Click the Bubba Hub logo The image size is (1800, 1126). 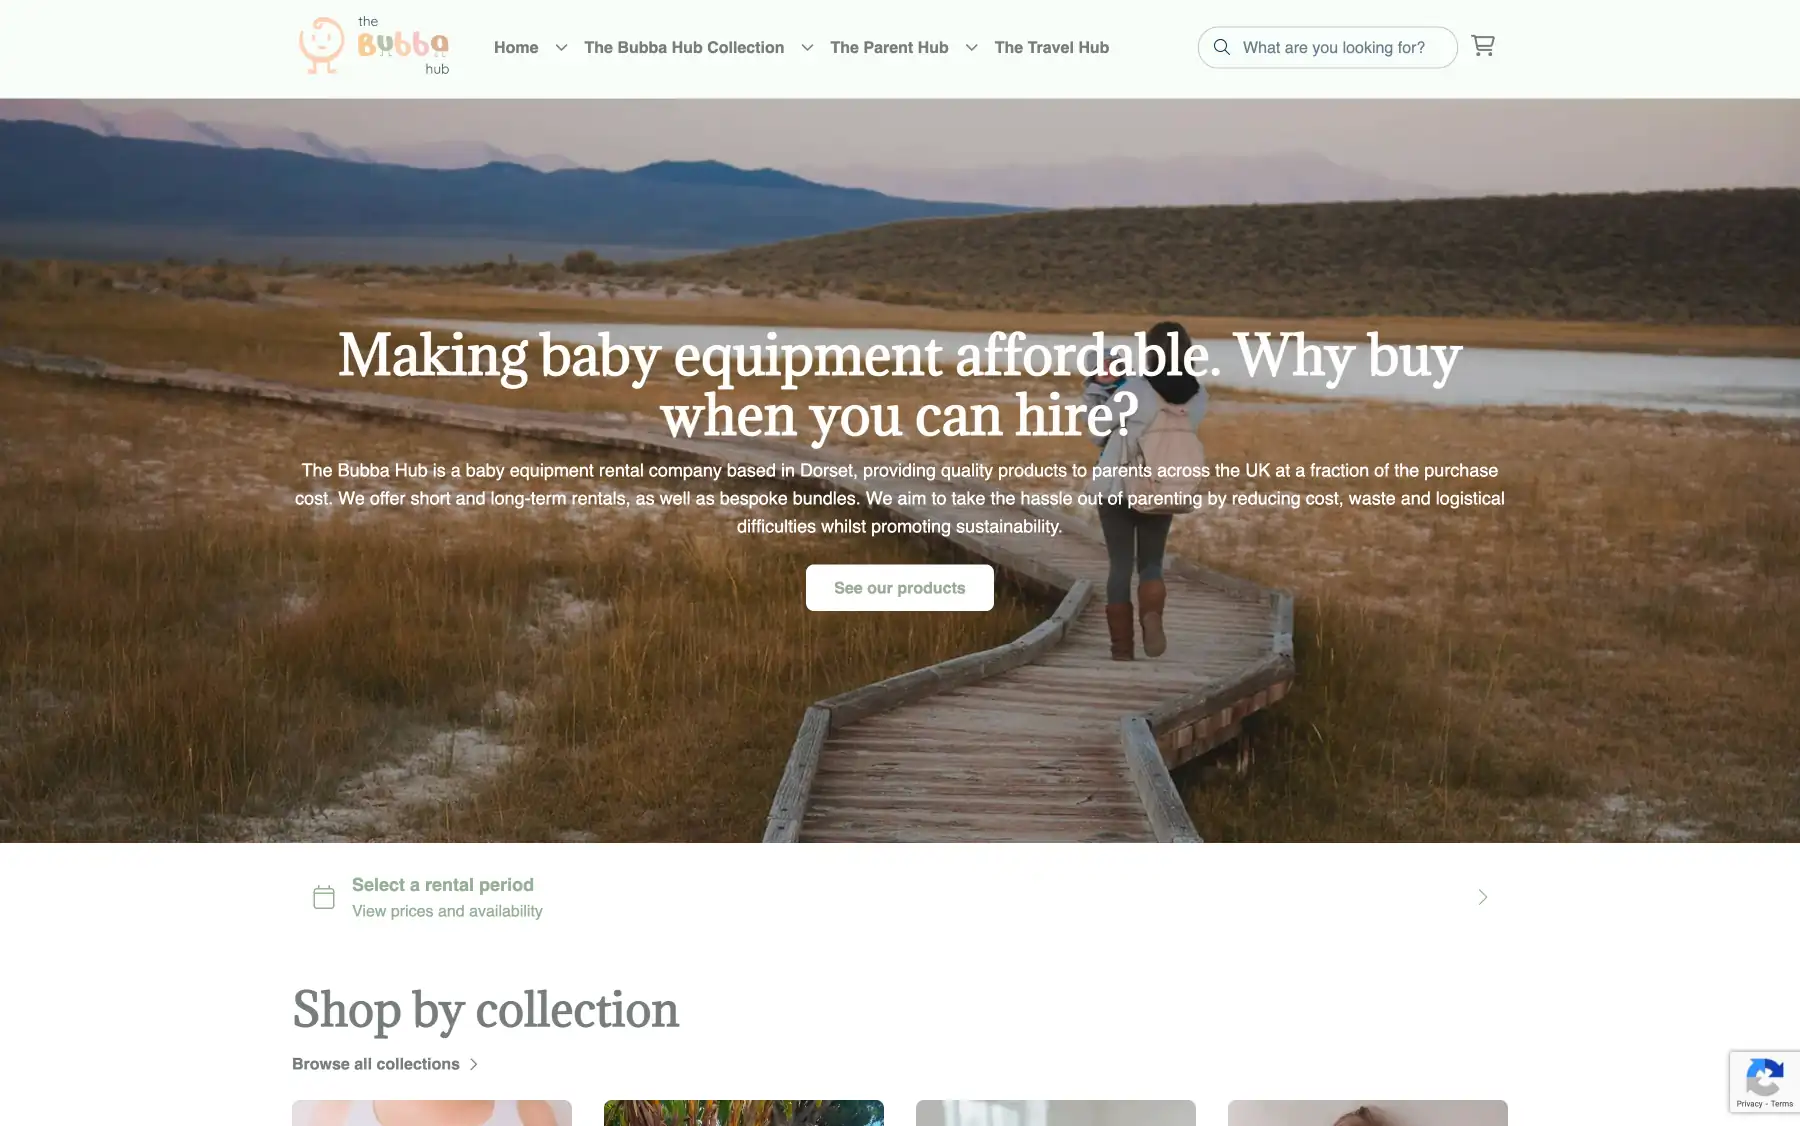point(375,46)
